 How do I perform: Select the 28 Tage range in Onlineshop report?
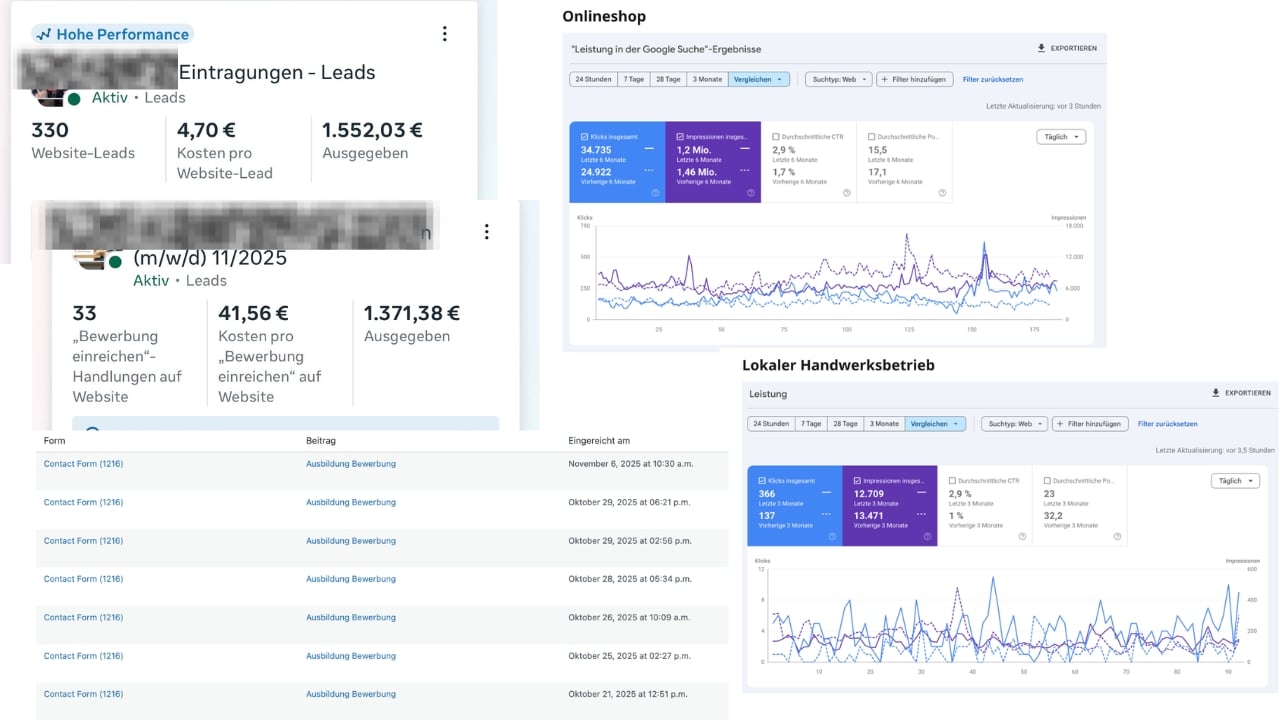pos(668,79)
